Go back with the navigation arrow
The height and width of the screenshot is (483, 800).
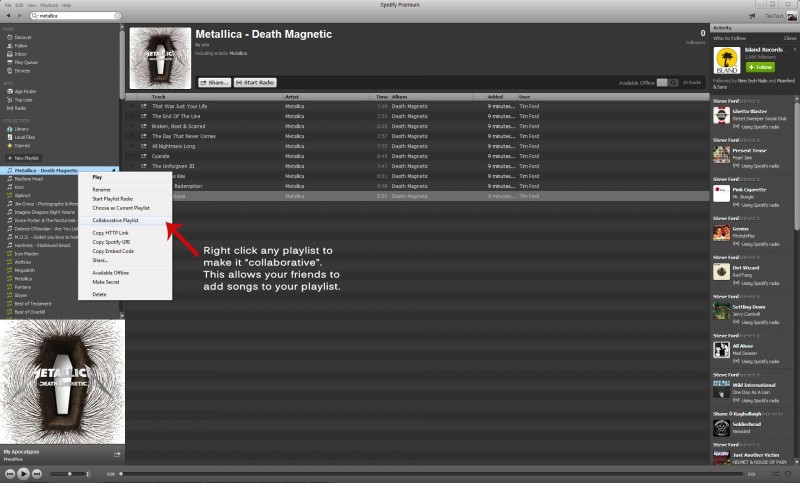click(7, 17)
